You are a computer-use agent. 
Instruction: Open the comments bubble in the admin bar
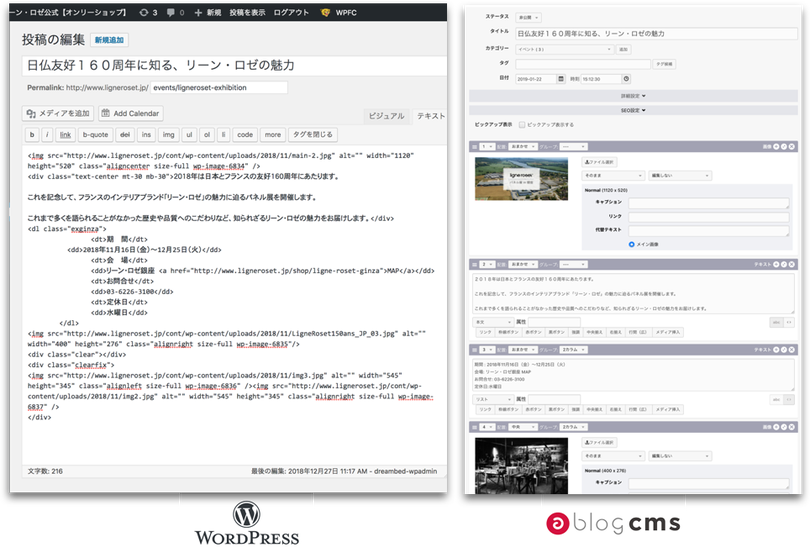pyautogui.click(x=171, y=12)
